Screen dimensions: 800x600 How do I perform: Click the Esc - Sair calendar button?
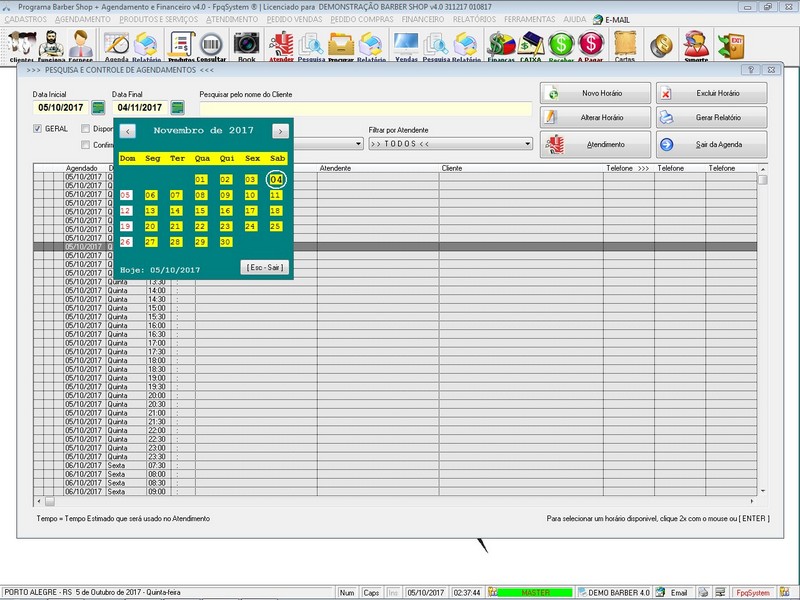point(265,267)
